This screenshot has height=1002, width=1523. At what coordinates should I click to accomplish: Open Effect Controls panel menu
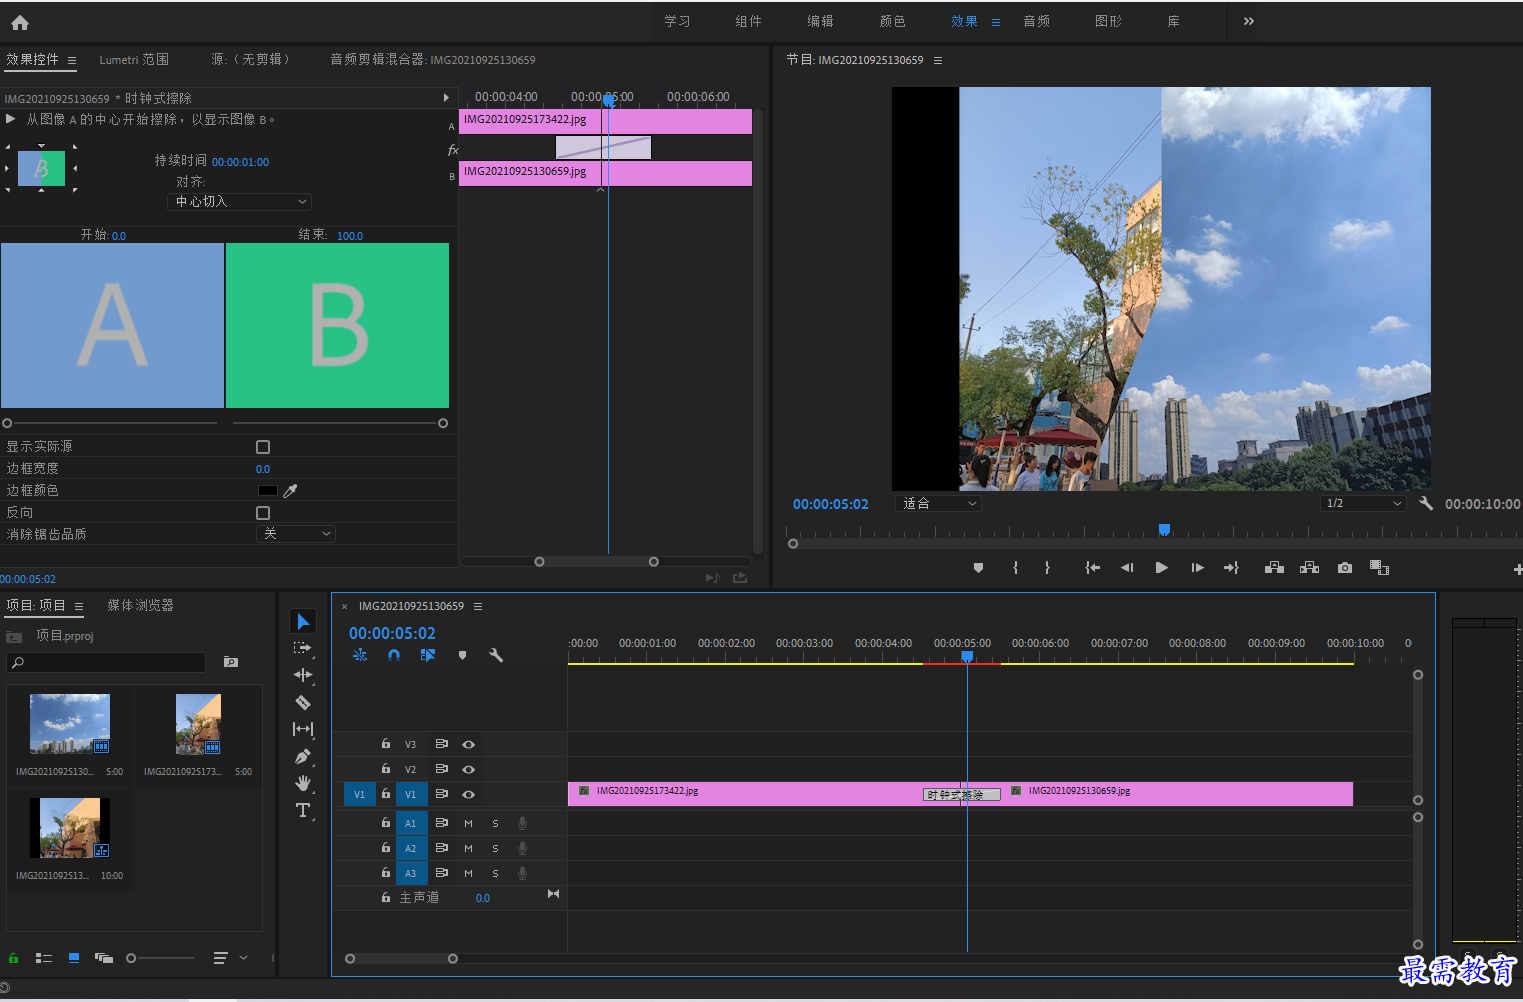[72, 60]
